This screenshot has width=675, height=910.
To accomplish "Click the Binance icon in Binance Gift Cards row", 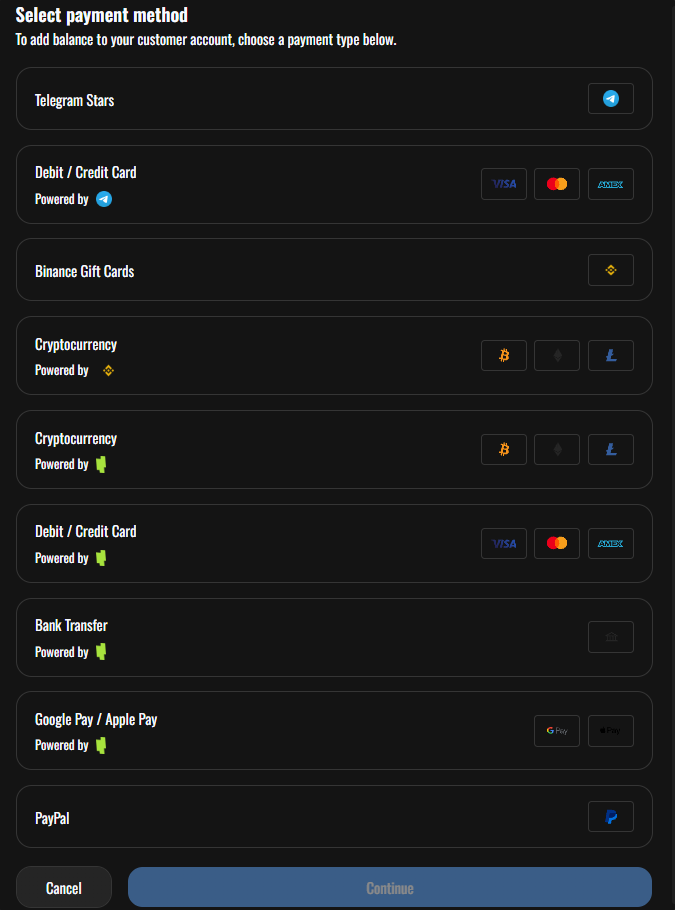I will (x=610, y=270).
